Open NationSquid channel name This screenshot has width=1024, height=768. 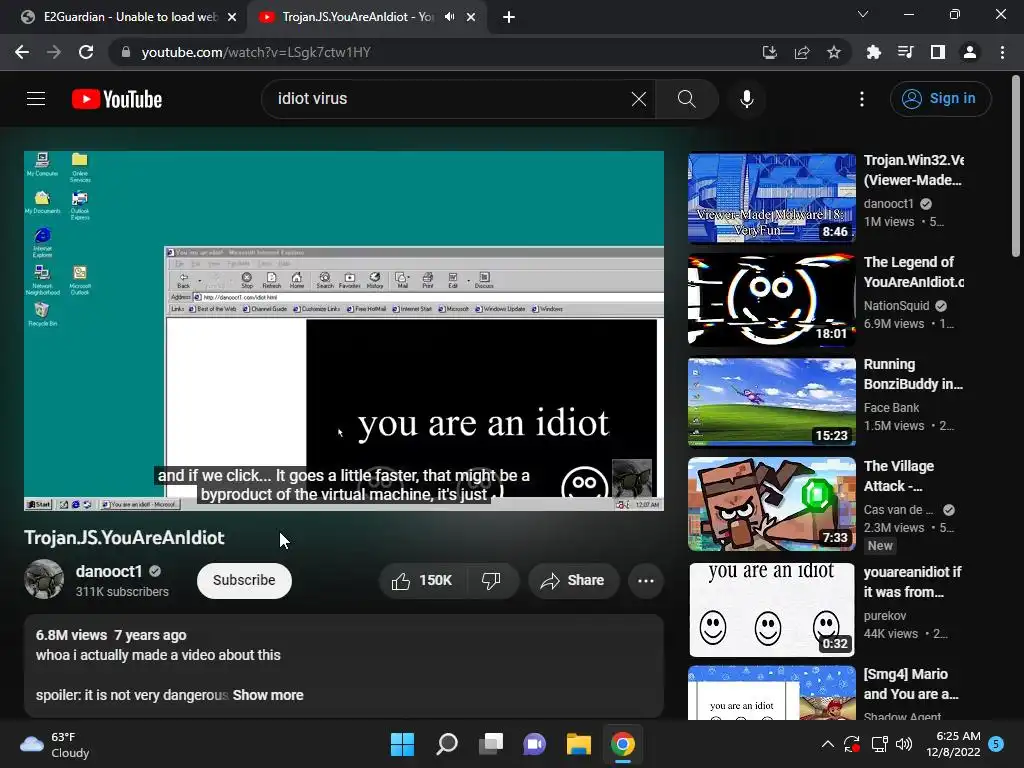tap(896, 306)
